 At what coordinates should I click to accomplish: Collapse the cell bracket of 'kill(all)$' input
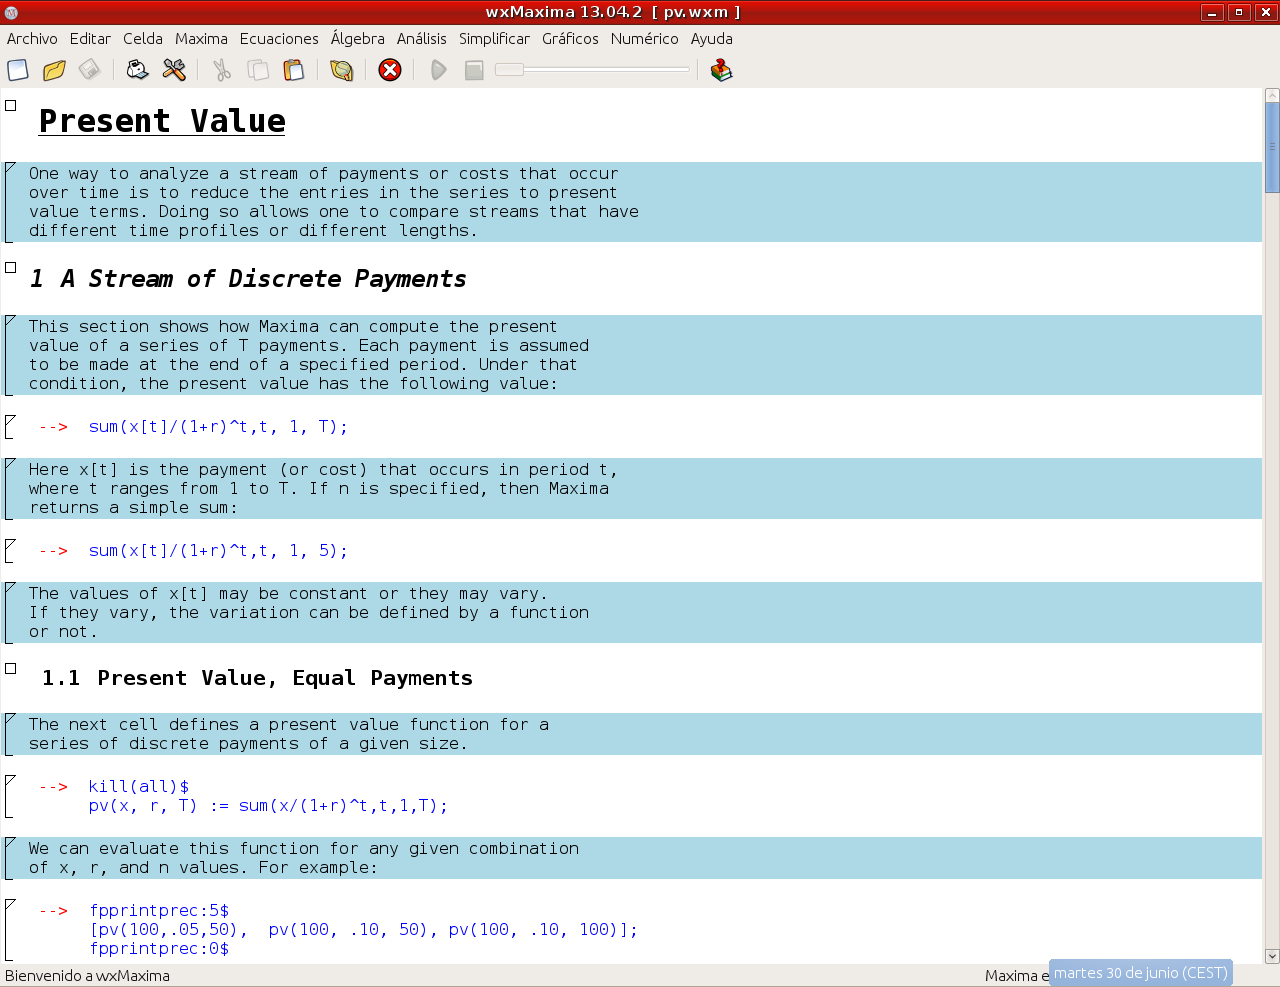coord(9,796)
